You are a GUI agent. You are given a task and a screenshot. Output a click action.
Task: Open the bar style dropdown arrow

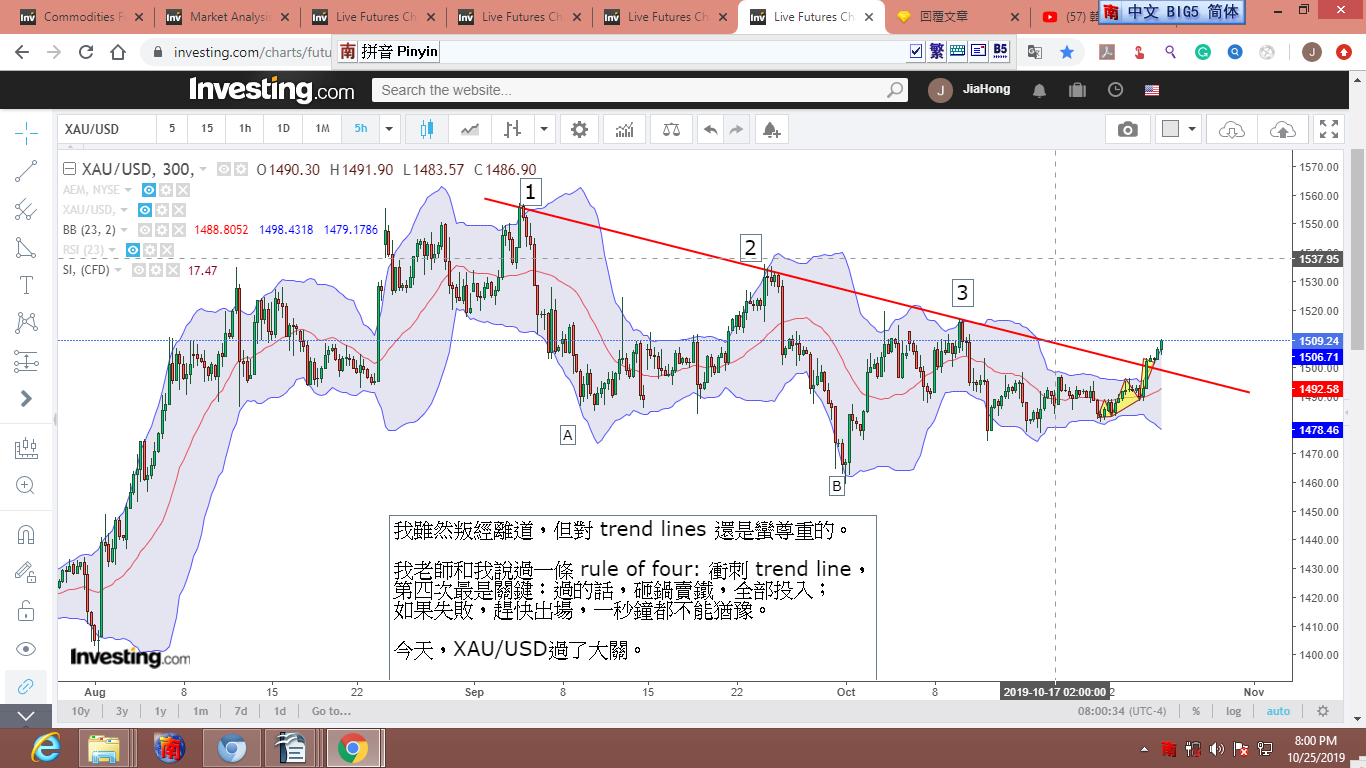pos(544,129)
